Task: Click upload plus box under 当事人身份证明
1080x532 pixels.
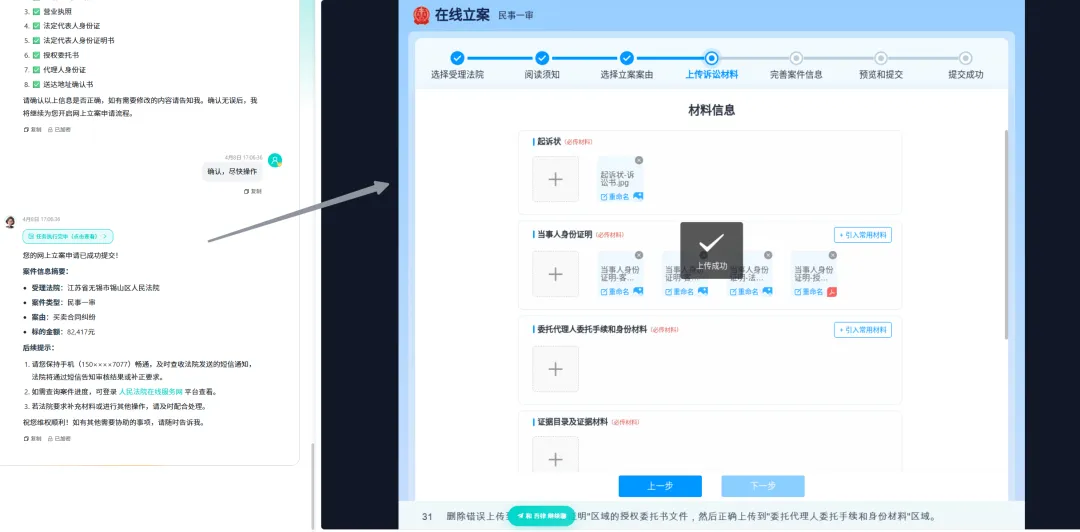Action: click(x=555, y=274)
